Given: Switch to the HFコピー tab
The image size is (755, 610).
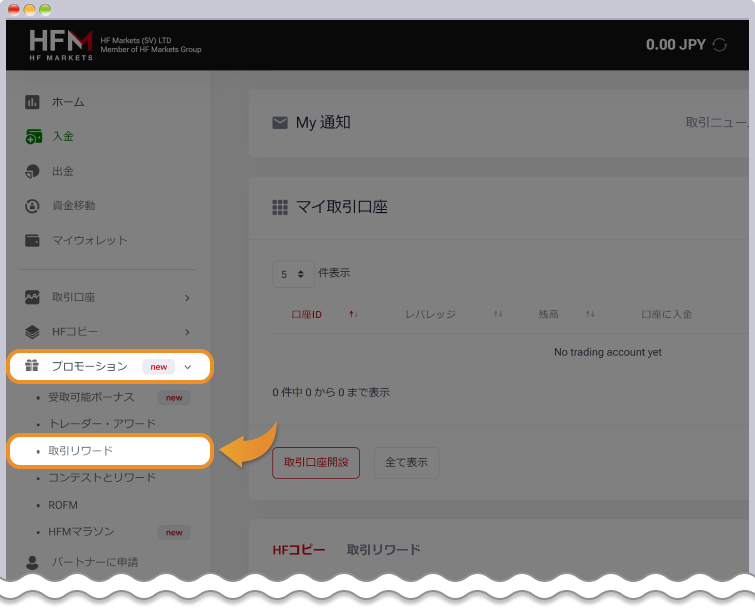Looking at the screenshot, I should 299,549.
